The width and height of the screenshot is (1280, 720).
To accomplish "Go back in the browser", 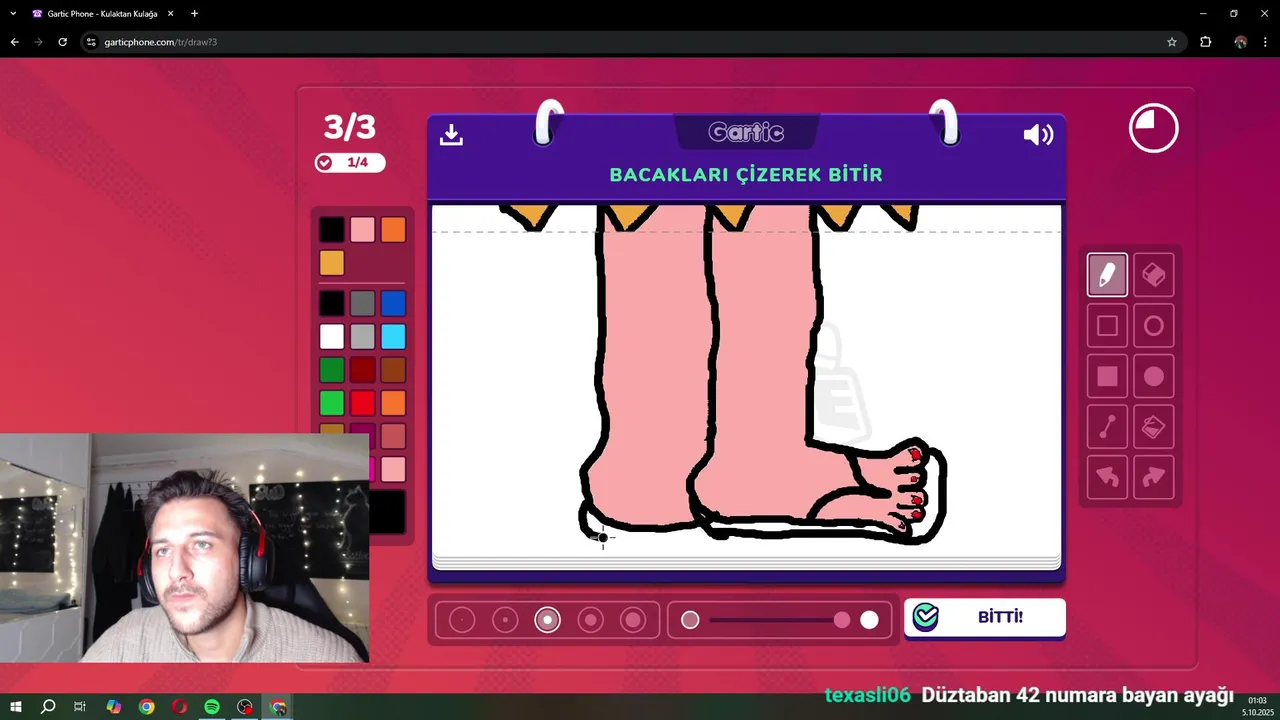I will (x=14, y=42).
